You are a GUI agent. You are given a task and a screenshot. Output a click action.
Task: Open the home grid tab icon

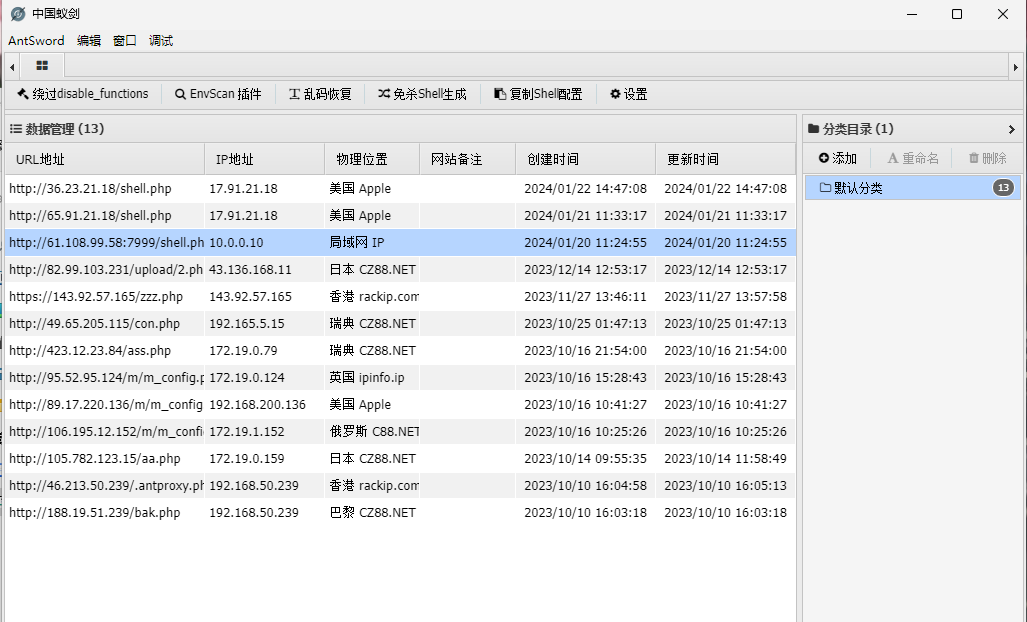[42, 65]
